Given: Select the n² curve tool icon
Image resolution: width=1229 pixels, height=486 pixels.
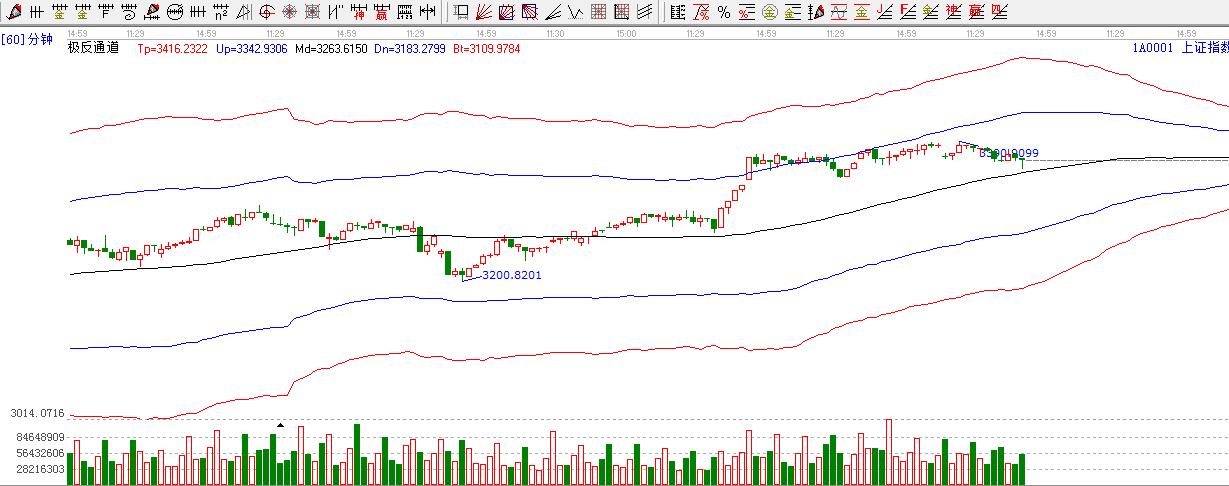Looking at the screenshot, I should coord(220,11).
